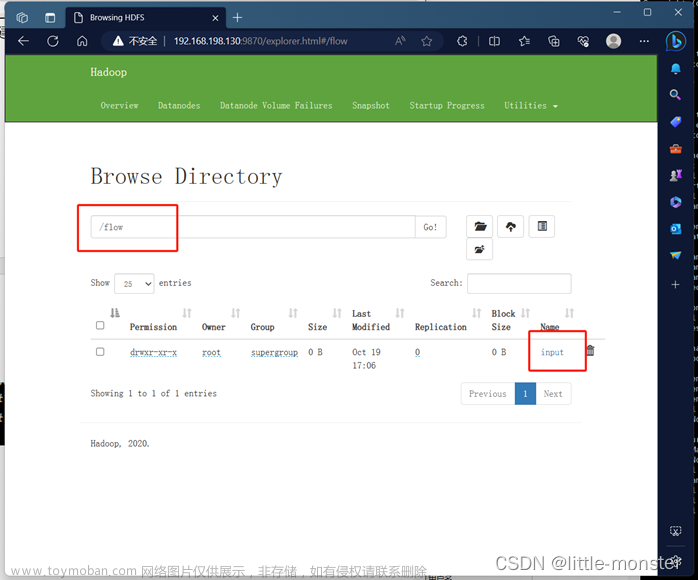Click the drwxr-xr-x permission link

click(x=153, y=352)
